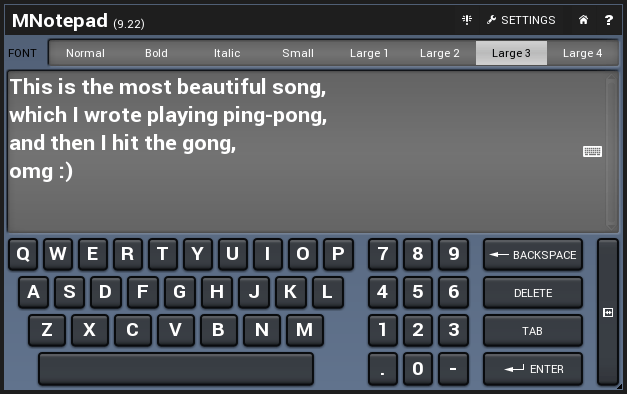
Task: Click the C key
Action: click(x=133, y=330)
